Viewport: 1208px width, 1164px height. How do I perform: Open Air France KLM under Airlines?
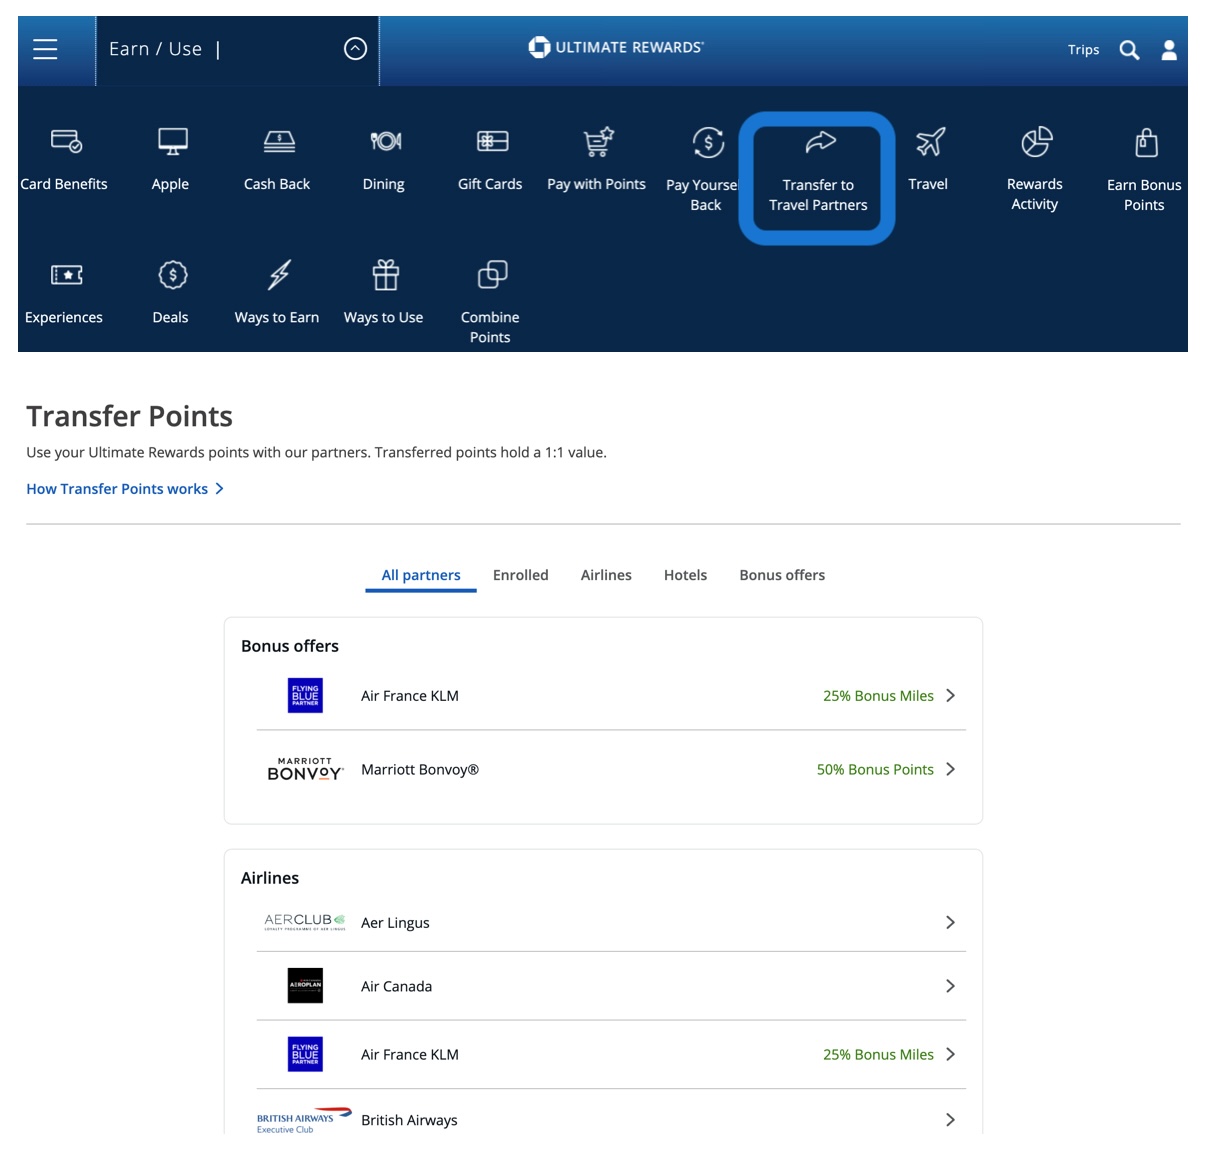pos(611,1054)
